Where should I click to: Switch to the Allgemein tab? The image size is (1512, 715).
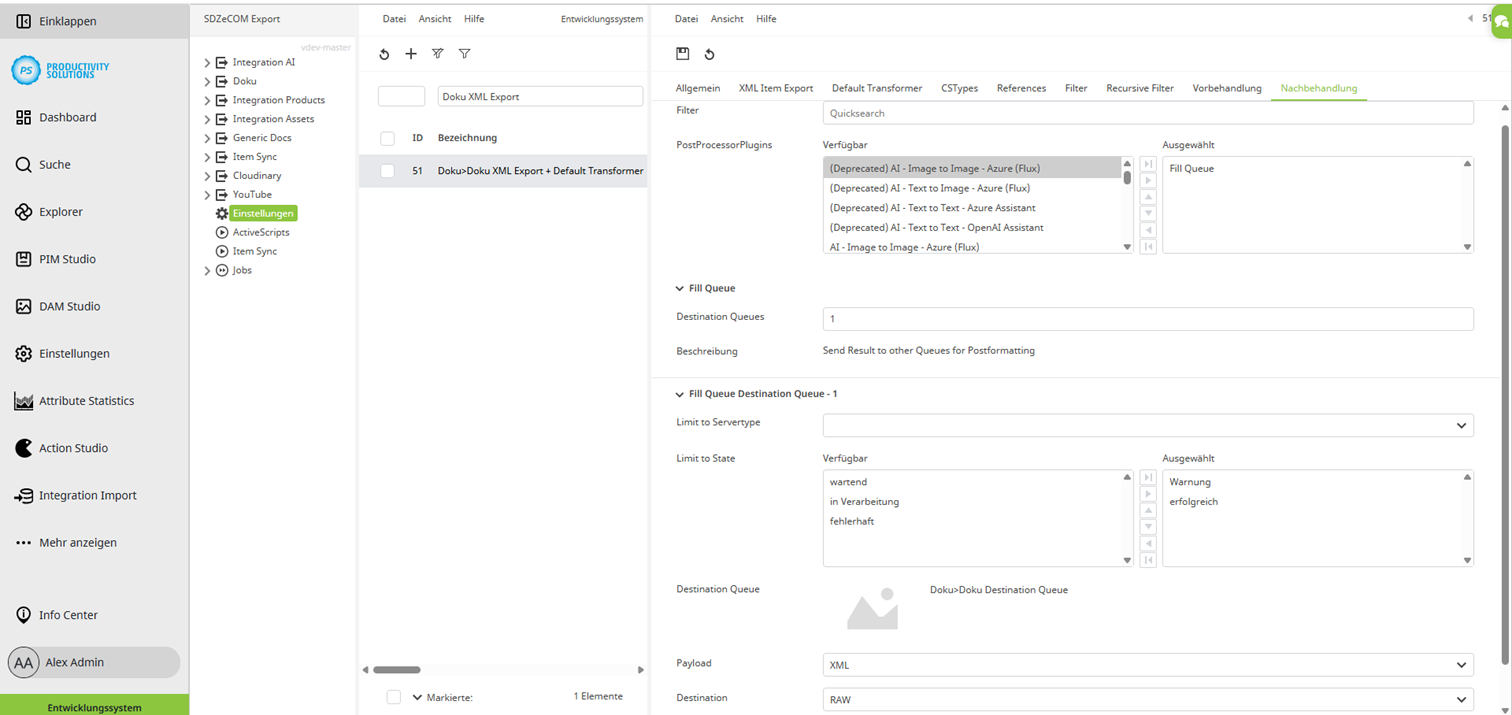click(x=698, y=88)
